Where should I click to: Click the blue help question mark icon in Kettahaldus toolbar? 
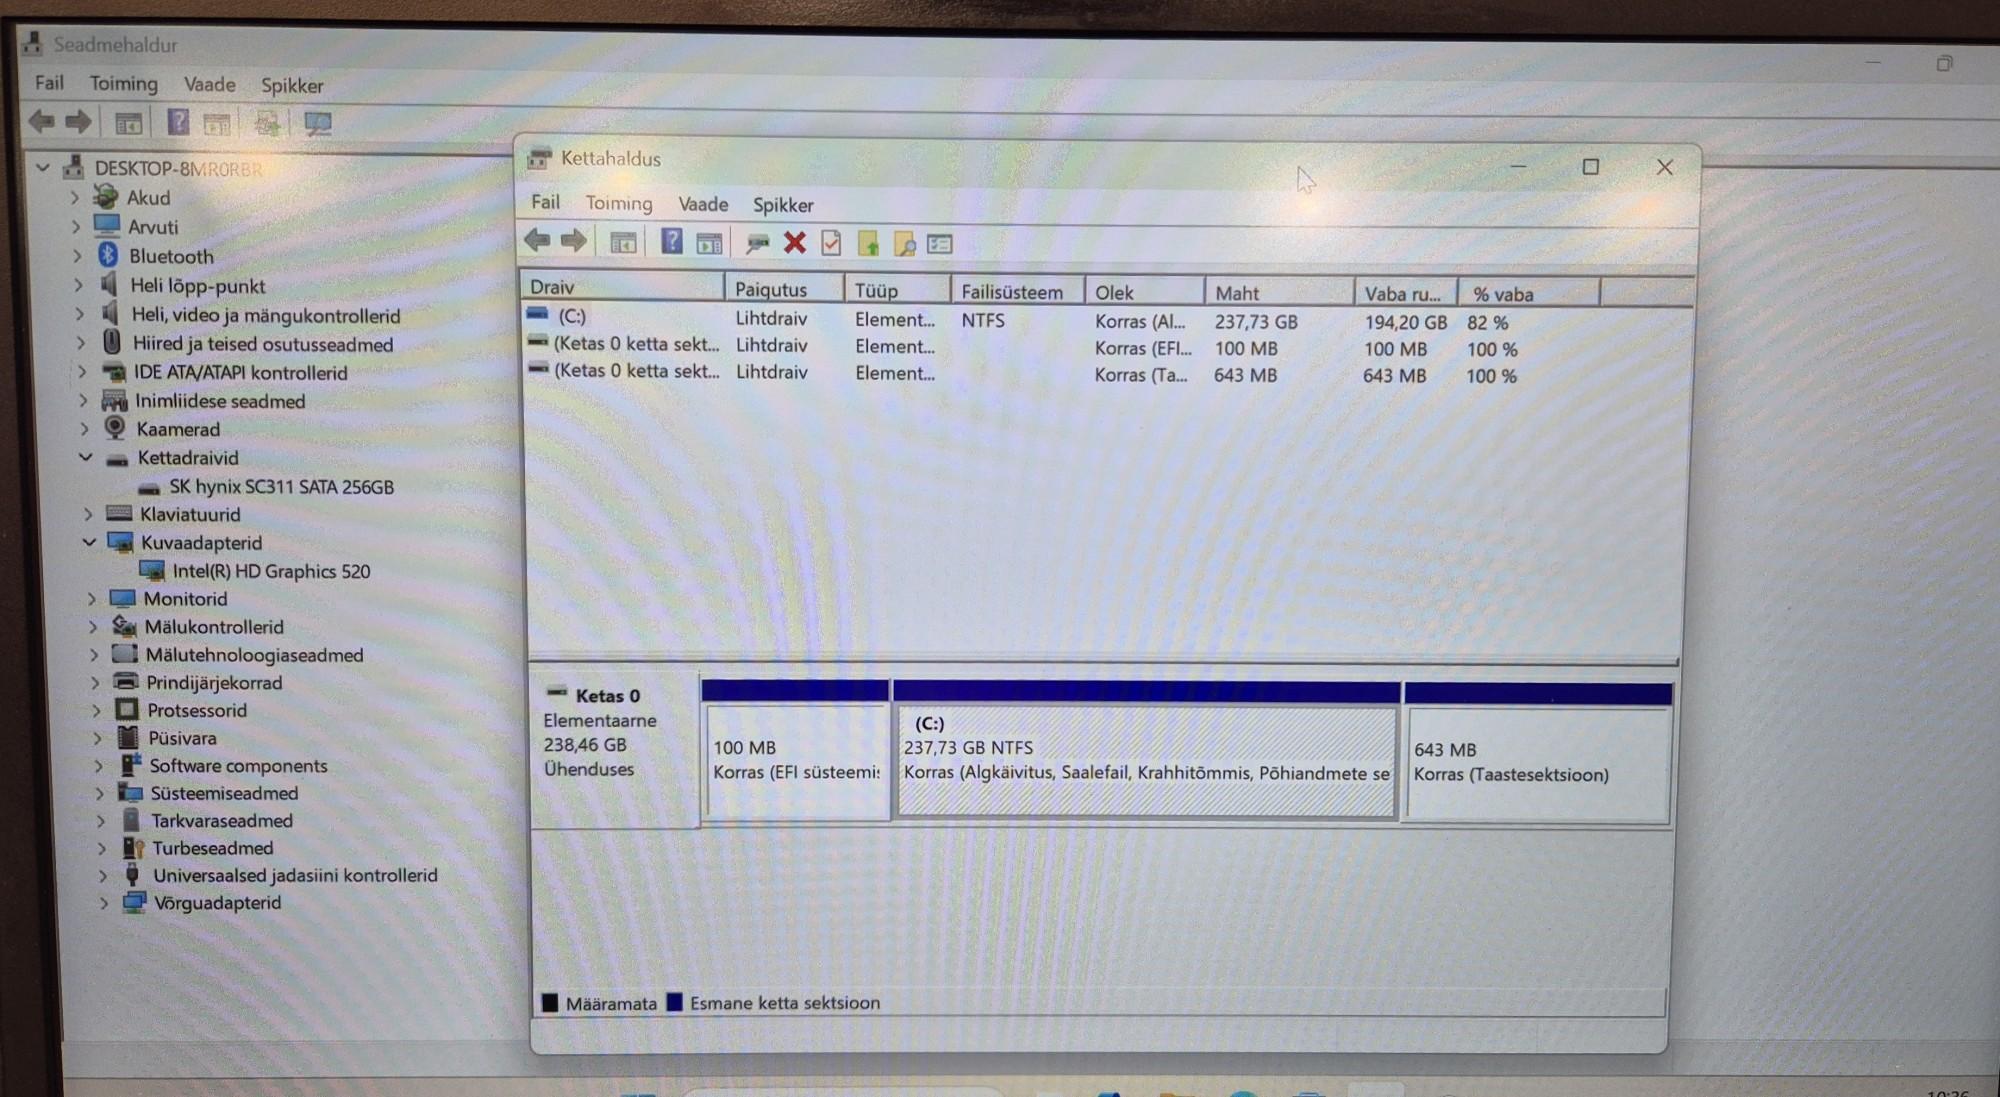[x=672, y=241]
